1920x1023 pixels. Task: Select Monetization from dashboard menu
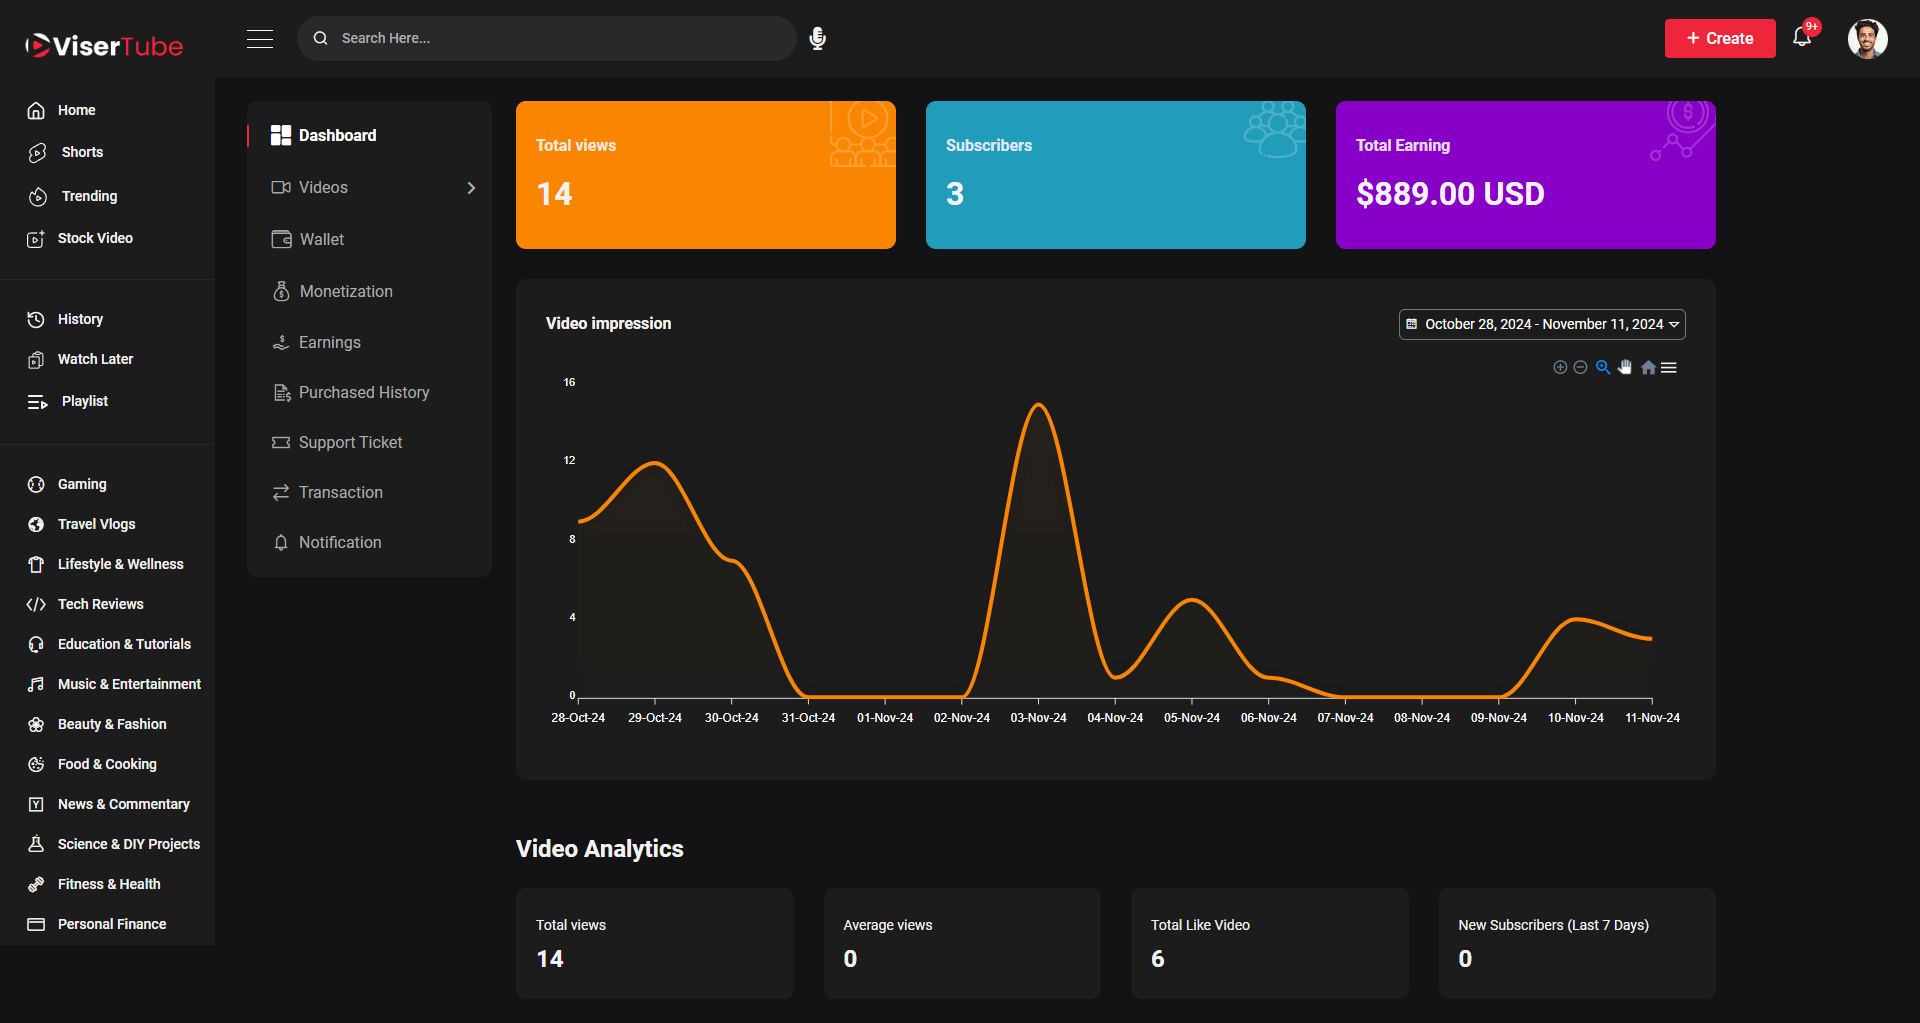345,292
